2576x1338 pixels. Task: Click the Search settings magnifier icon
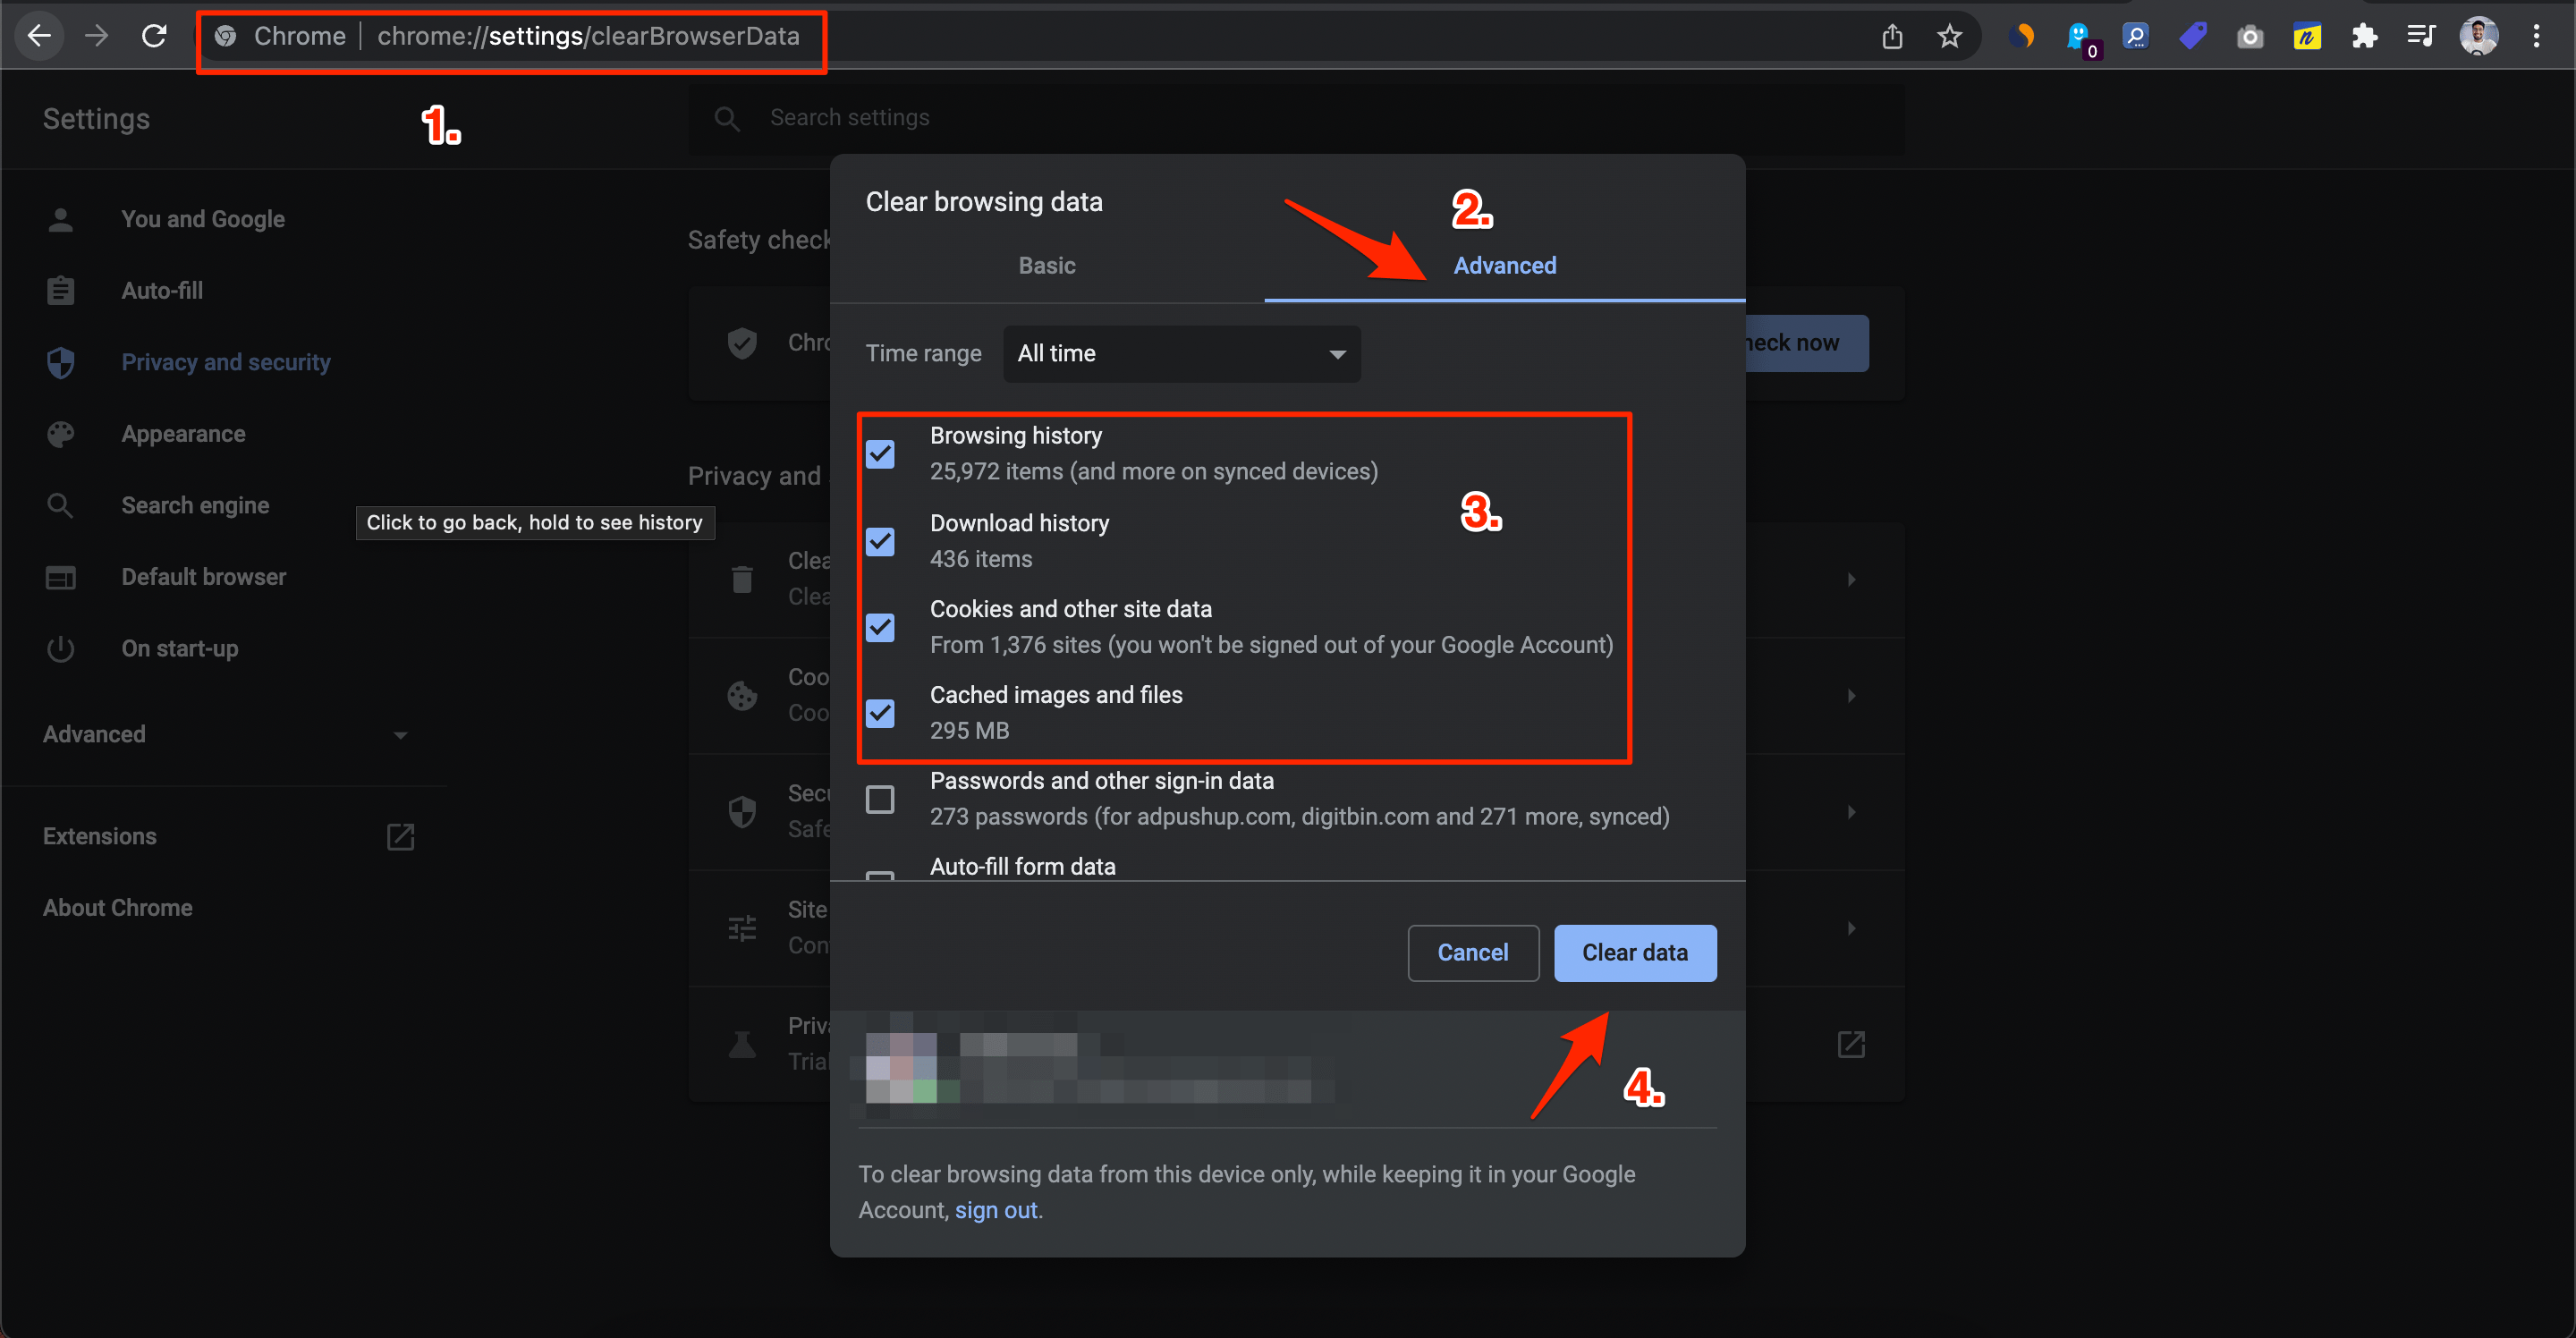tap(724, 117)
